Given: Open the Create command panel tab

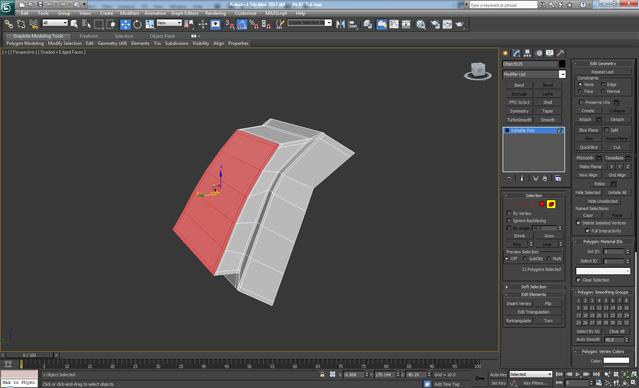Looking at the screenshot, I should tap(505, 53).
